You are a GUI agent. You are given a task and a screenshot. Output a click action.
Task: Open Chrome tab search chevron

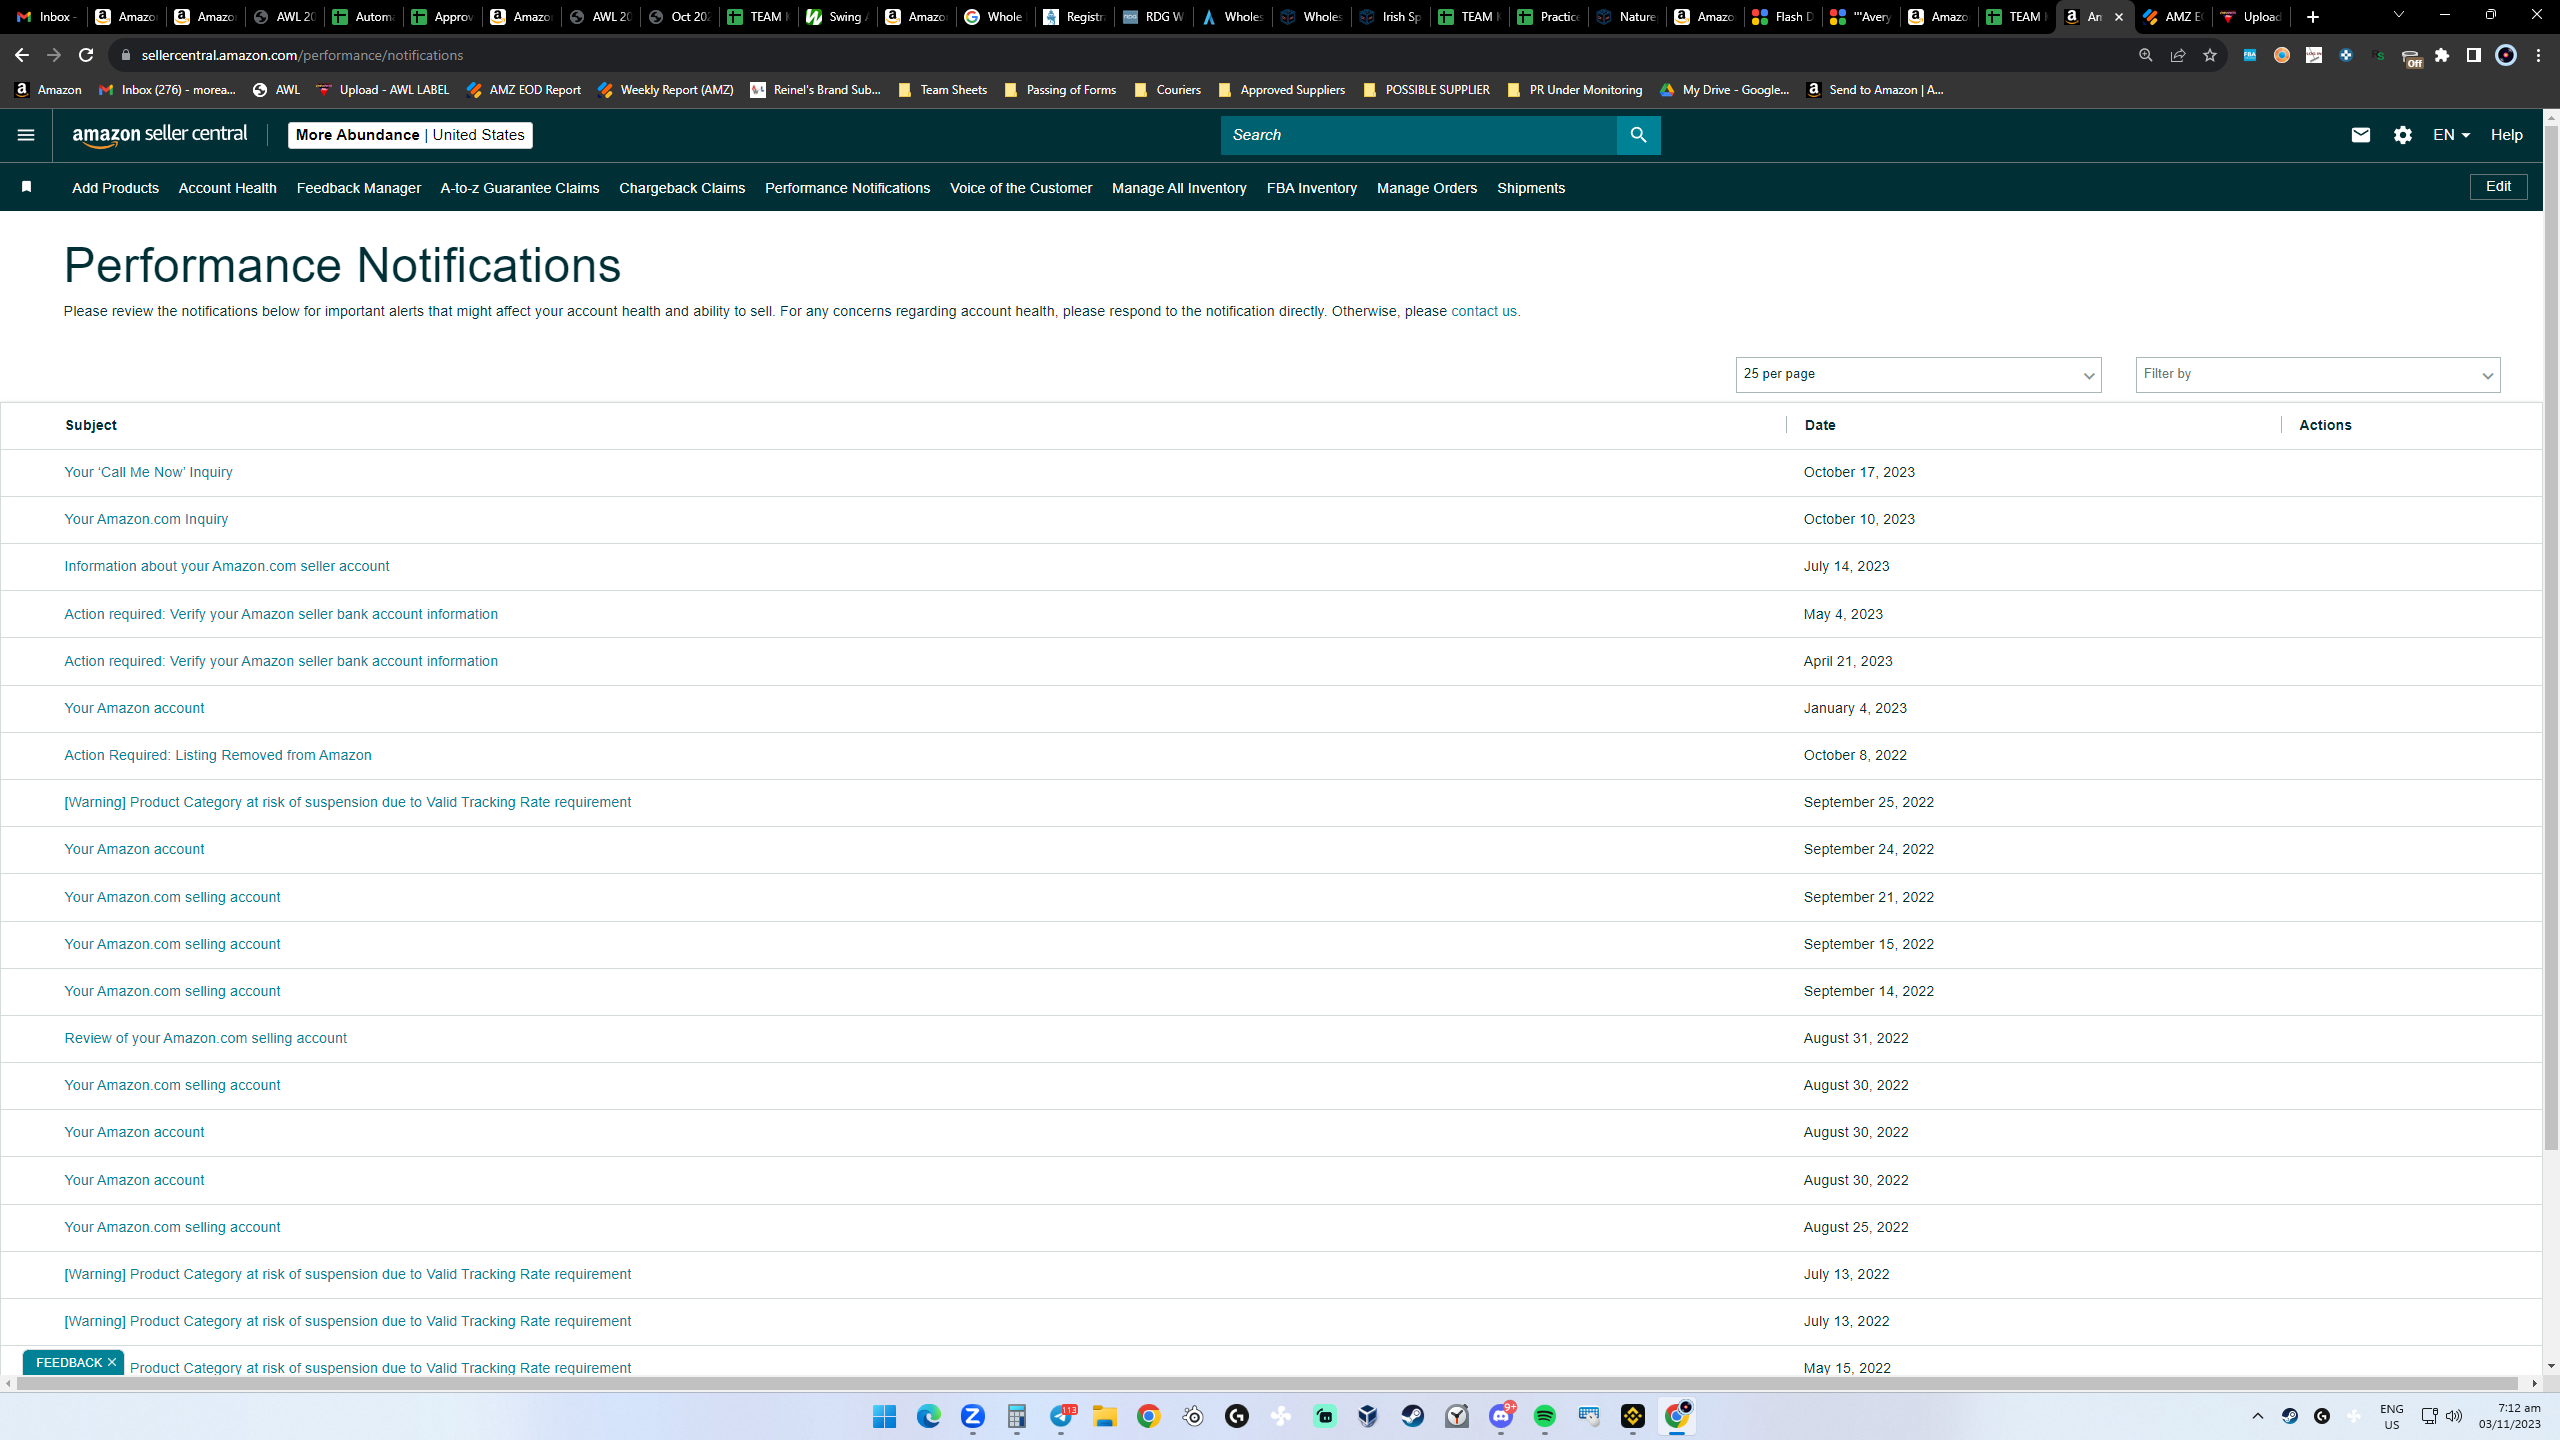pyautogui.click(x=2398, y=15)
